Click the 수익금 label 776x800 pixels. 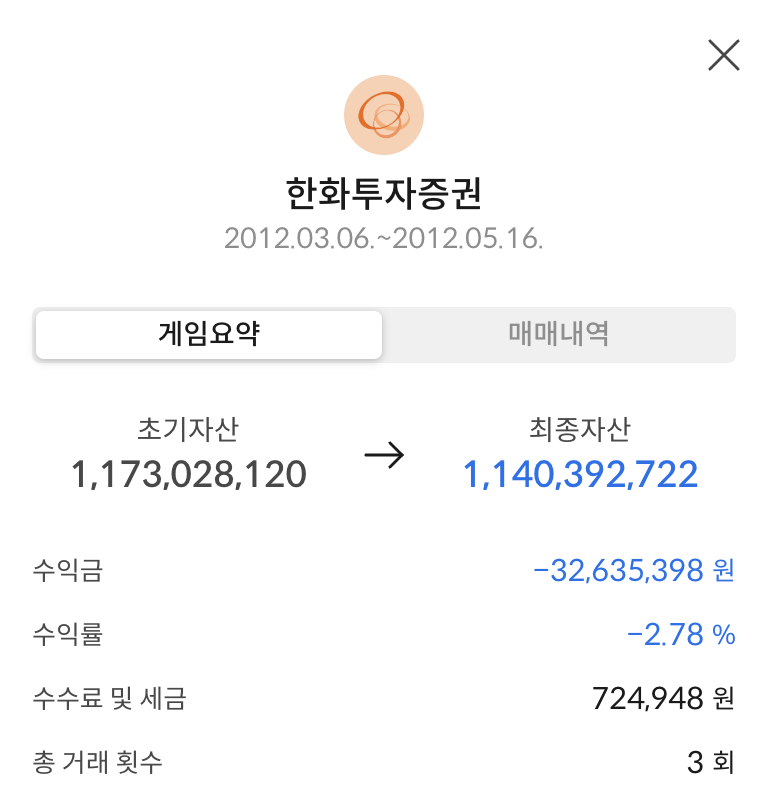(x=68, y=570)
